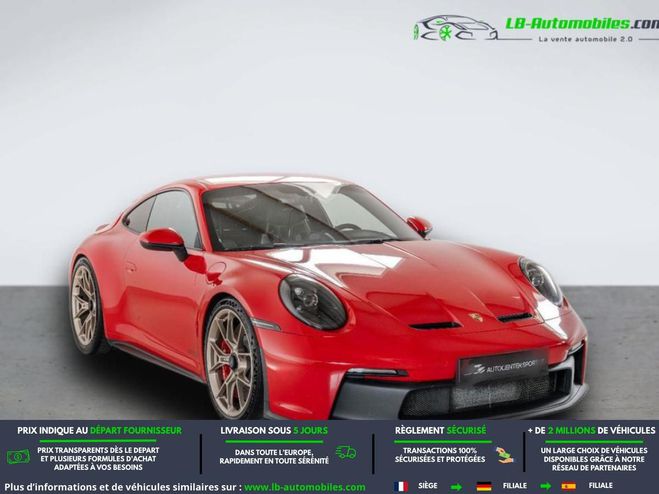Click the LB-Automobiles.com logo text
Screen dimensions: 659x494
[582, 24]
